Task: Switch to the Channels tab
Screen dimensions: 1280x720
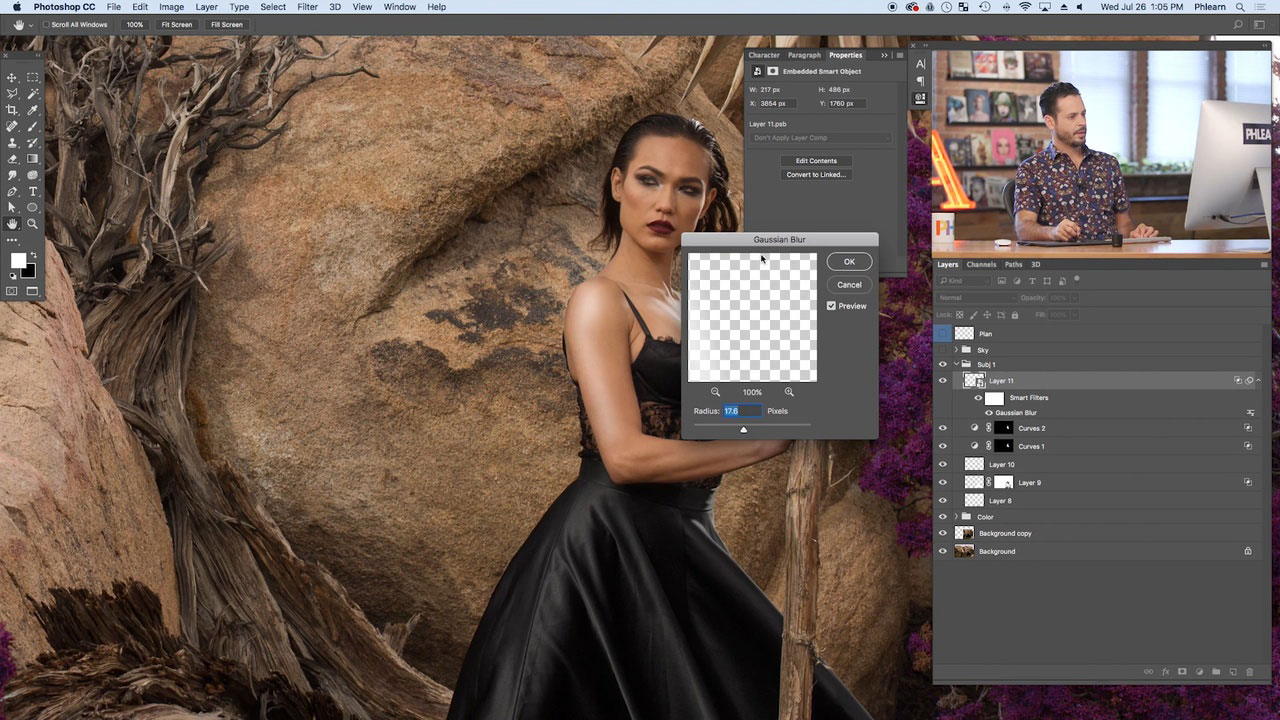Action: point(981,265)
